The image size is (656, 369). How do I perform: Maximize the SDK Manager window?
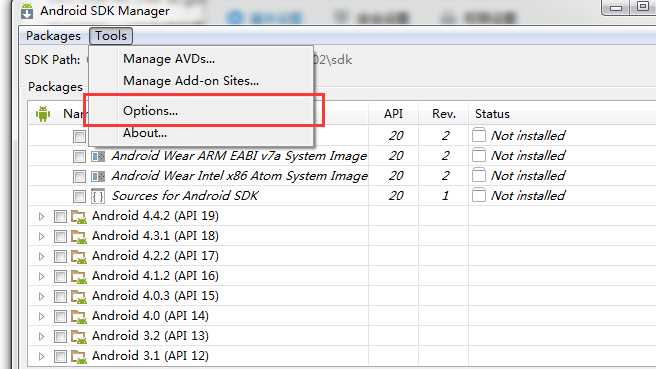[643, 7]
